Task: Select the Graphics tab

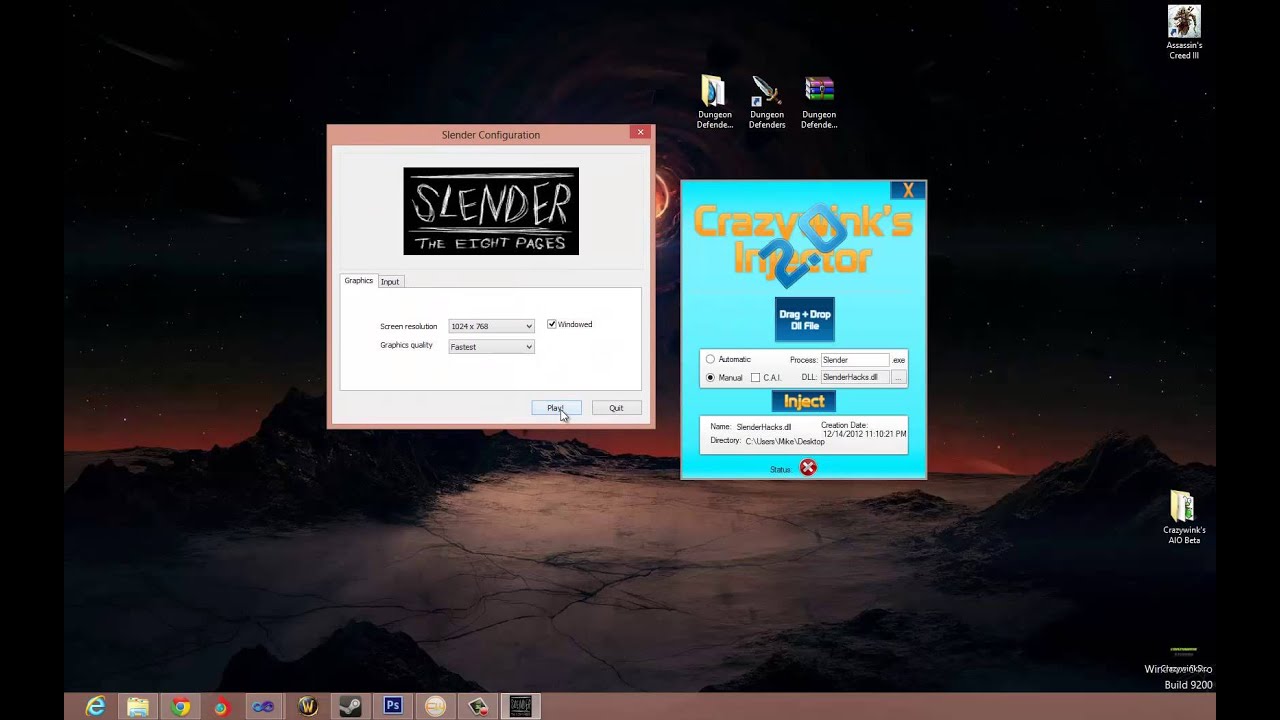Action: point(358,281)
